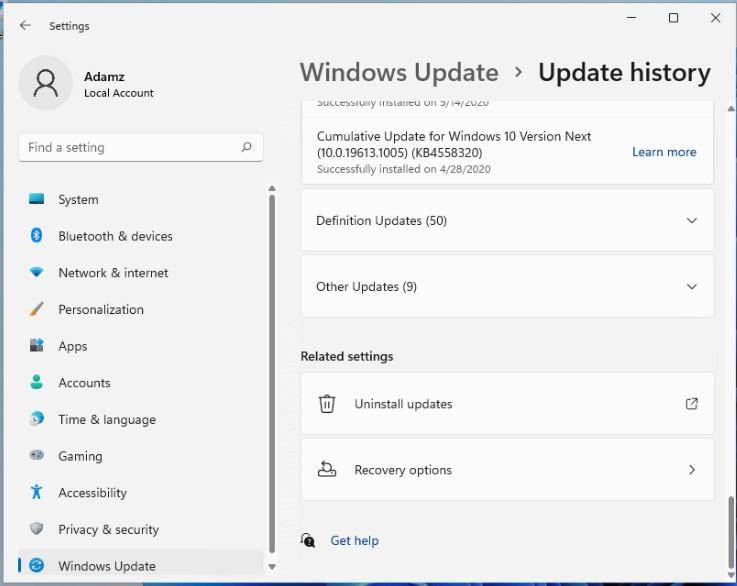This screenshot has width=737, height=586.
Task: Click the Apps icon in sidebar
Action: [x=36, y=345]
